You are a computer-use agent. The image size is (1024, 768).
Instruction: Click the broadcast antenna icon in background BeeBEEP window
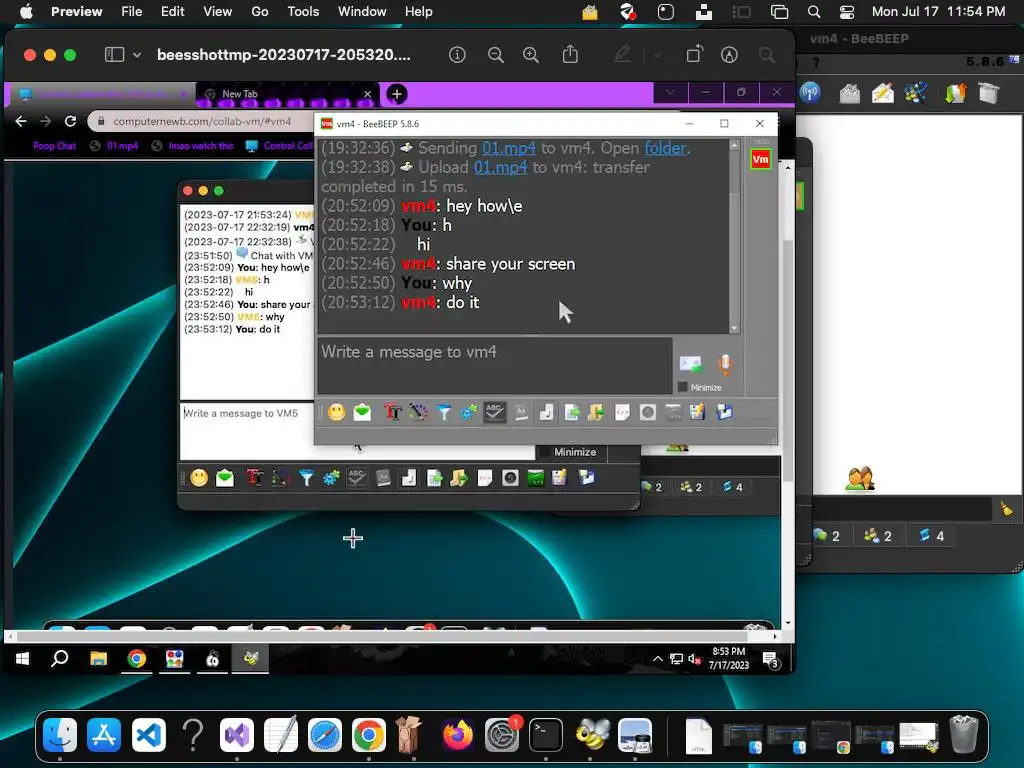point(810,93)
